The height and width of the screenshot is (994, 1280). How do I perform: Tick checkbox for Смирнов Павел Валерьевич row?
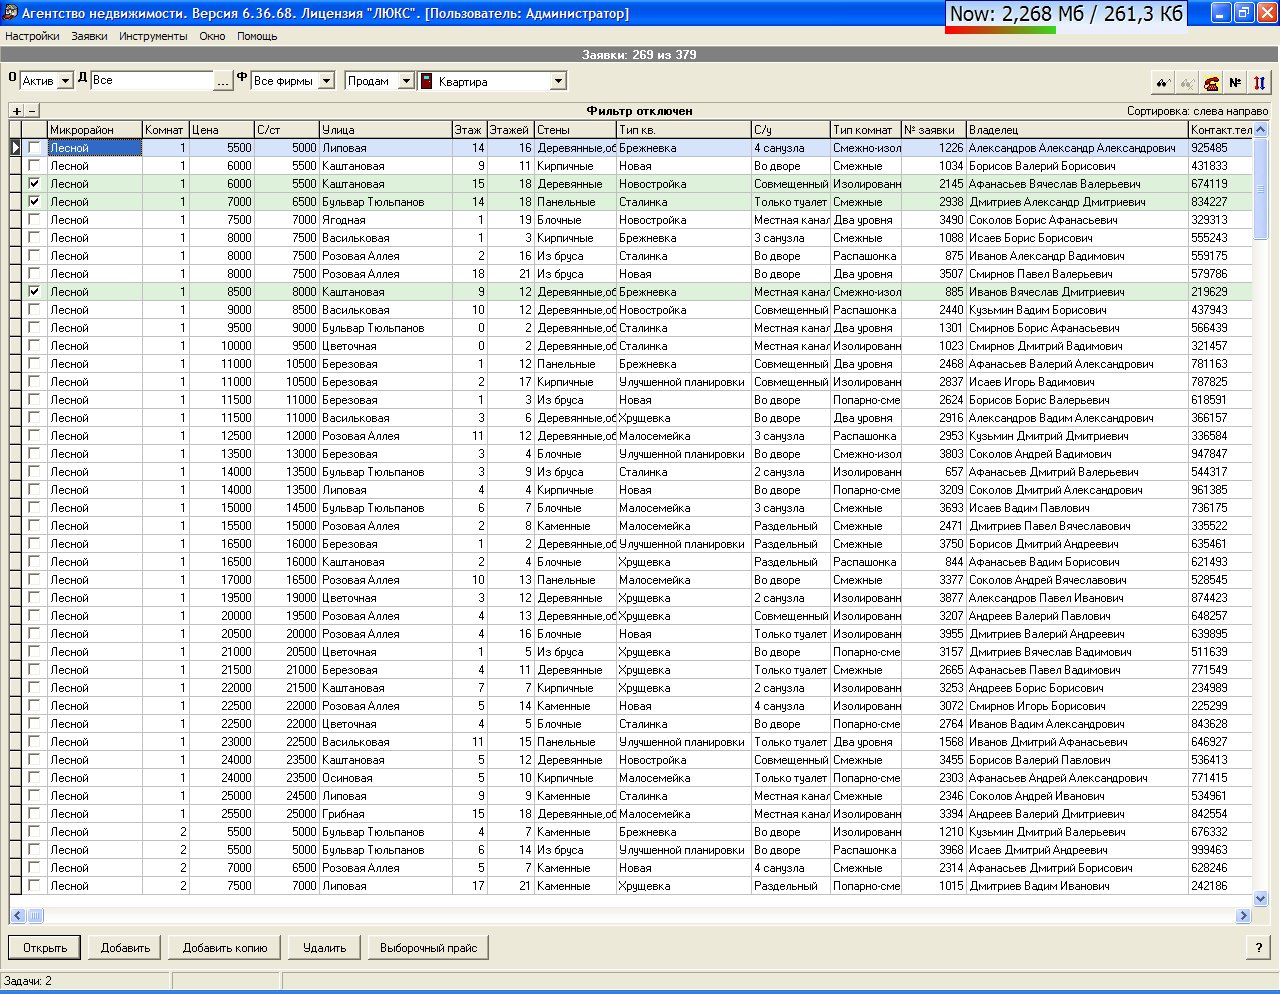click(35, 274)
